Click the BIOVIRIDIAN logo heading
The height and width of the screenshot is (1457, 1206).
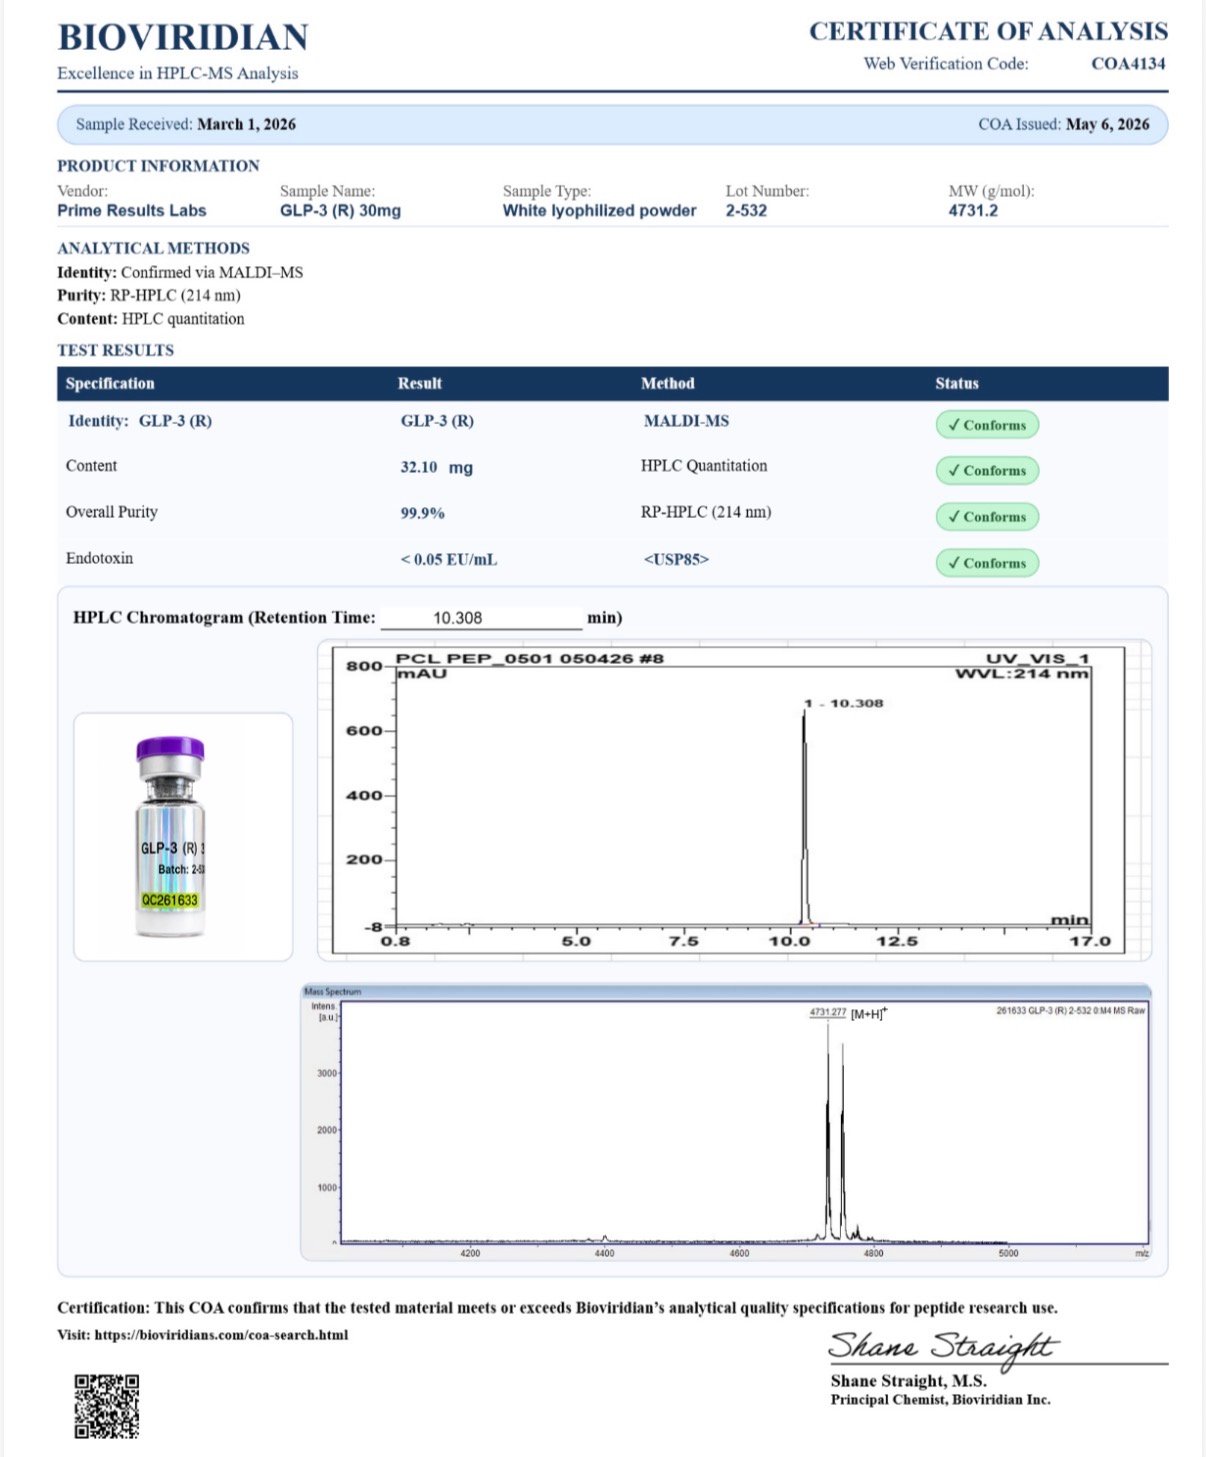click(x=183, y=37)
